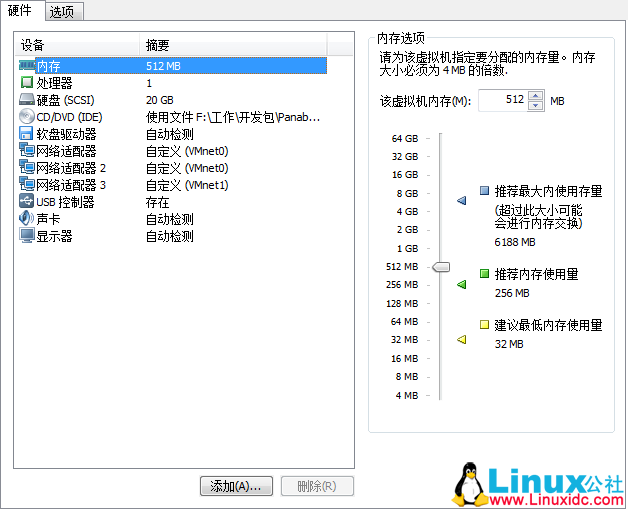Select the USB 控制器 icon
Screen dimensions: 628x510
[27, 202]
